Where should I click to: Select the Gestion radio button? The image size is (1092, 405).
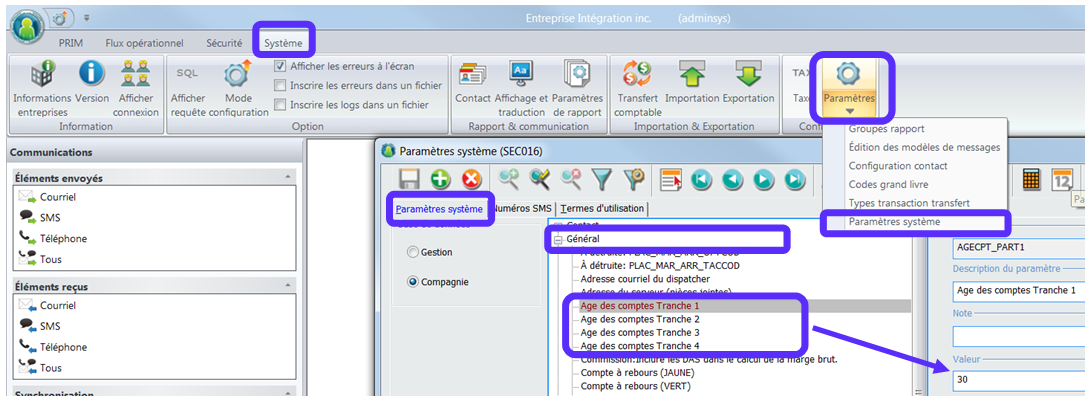[x=413, y=253]
